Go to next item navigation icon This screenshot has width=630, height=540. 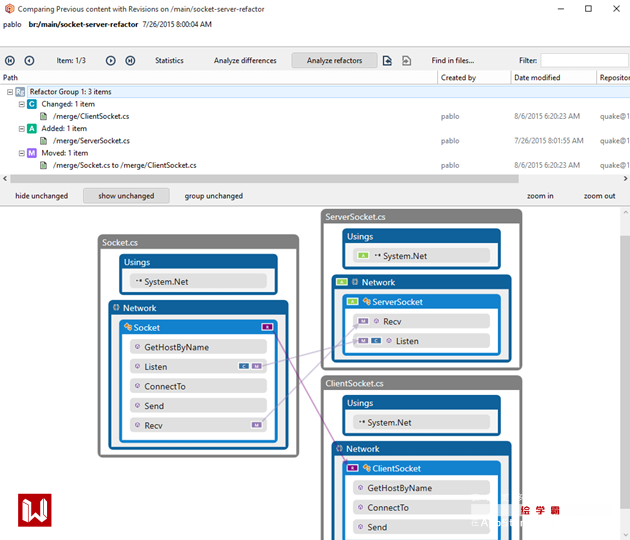click(110, 61)
